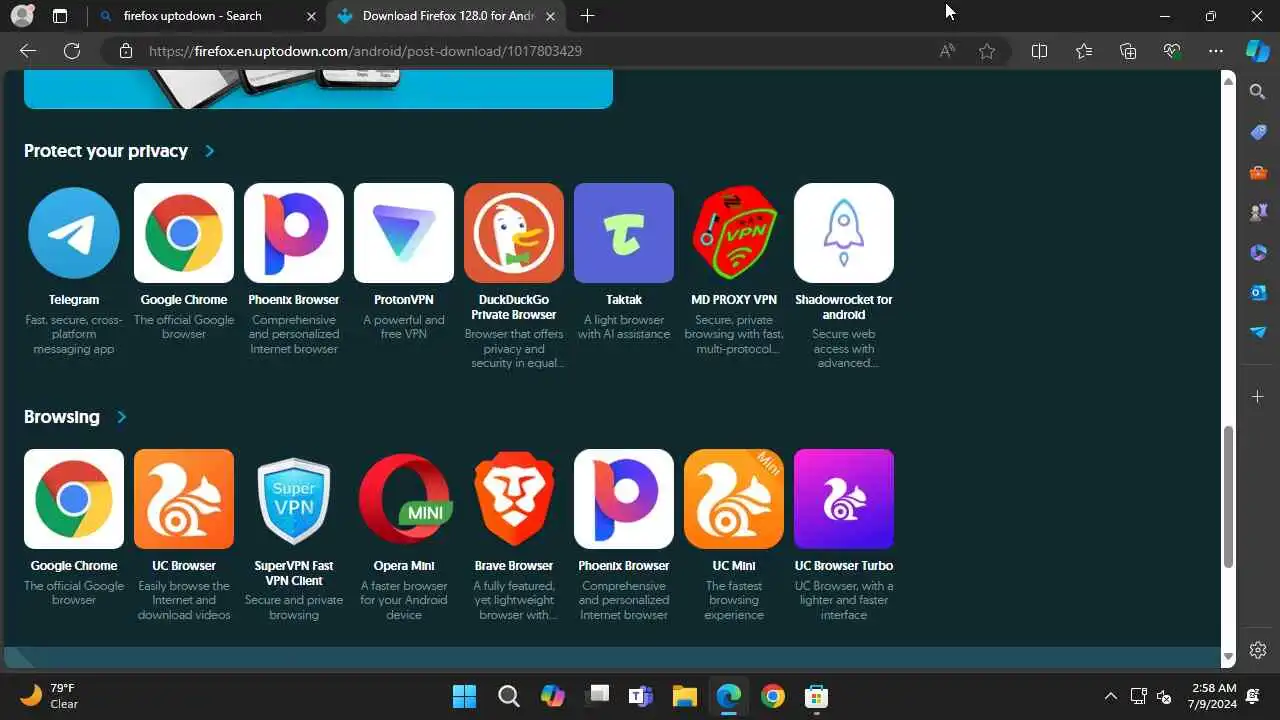Image resolution: width=1280 pixels, height=720 pixels.
Task: Open Microsoft Store from taskbar
Action: [816, 696]
